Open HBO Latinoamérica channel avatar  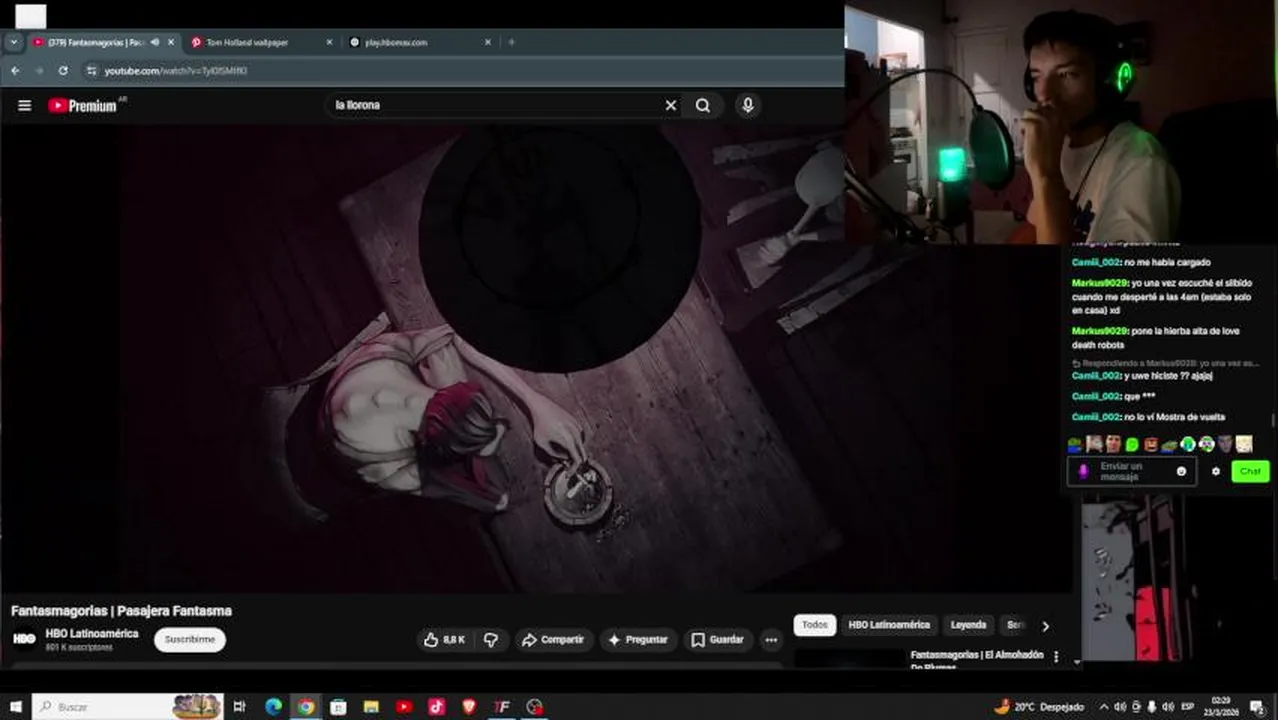[25, 639]
